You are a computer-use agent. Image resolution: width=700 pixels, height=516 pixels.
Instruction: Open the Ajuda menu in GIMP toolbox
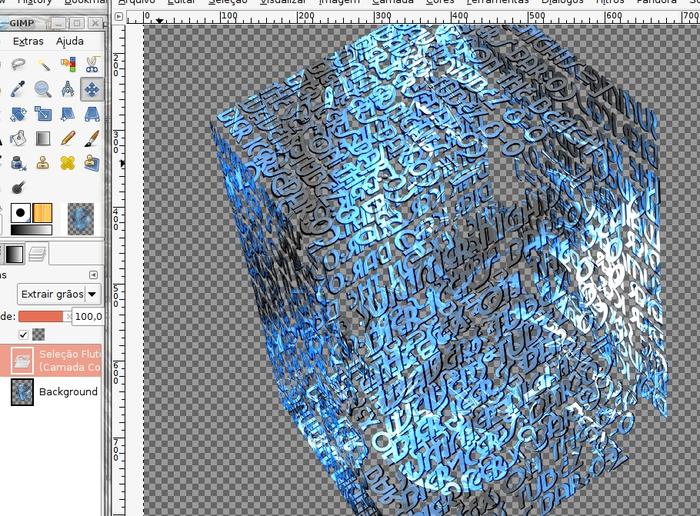click(x=70, y=41)
